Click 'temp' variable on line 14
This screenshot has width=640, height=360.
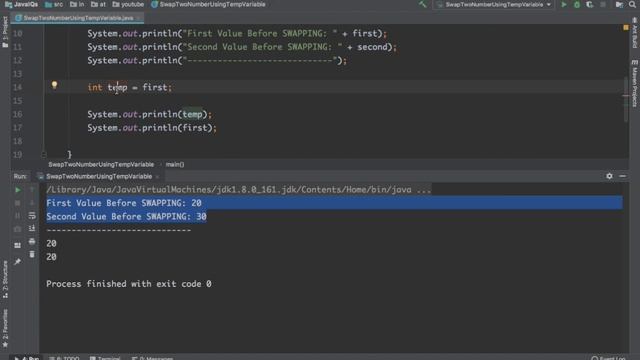(118, 87)
